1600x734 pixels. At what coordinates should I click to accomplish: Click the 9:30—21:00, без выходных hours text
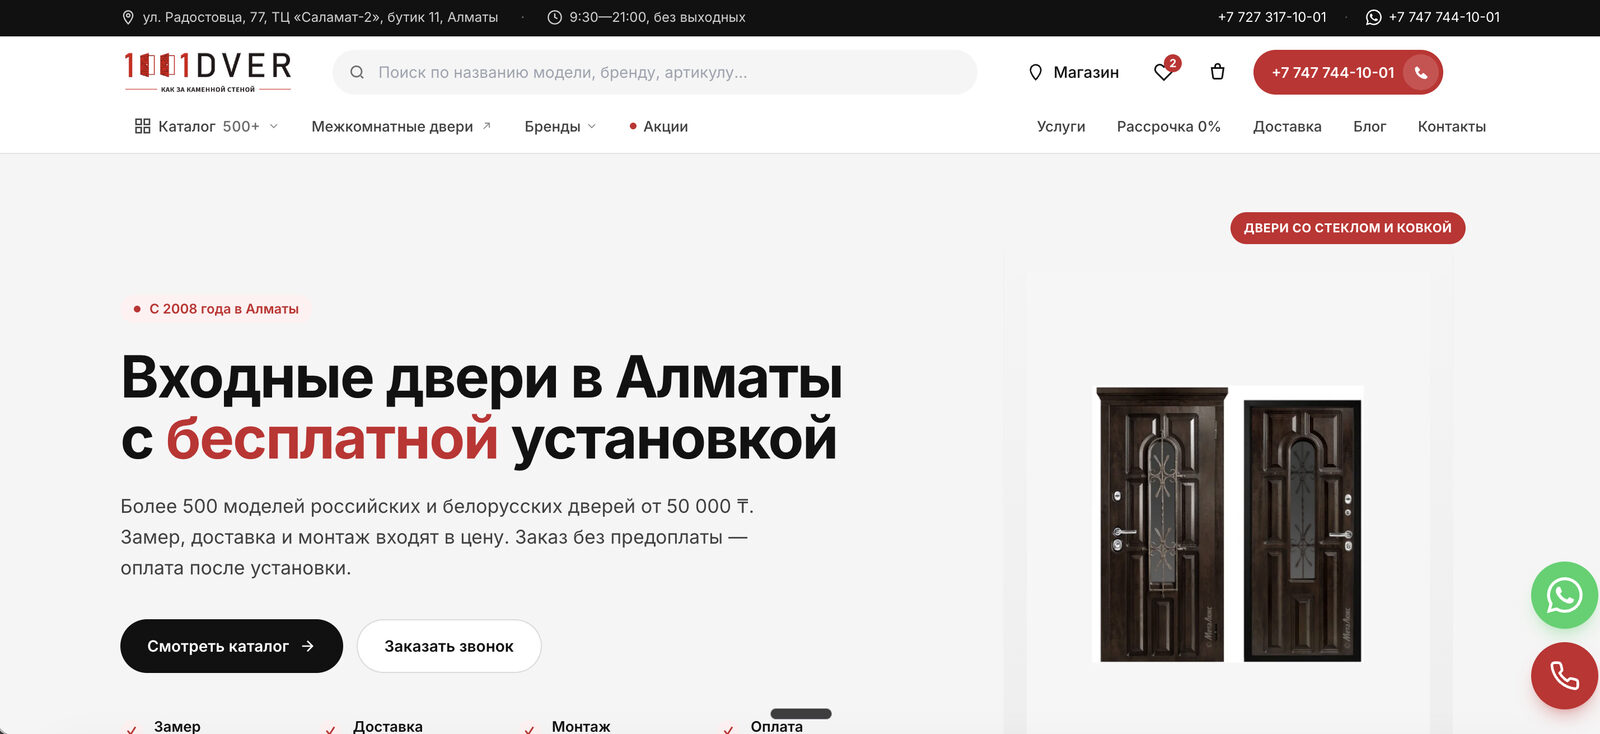pos(657,17)
